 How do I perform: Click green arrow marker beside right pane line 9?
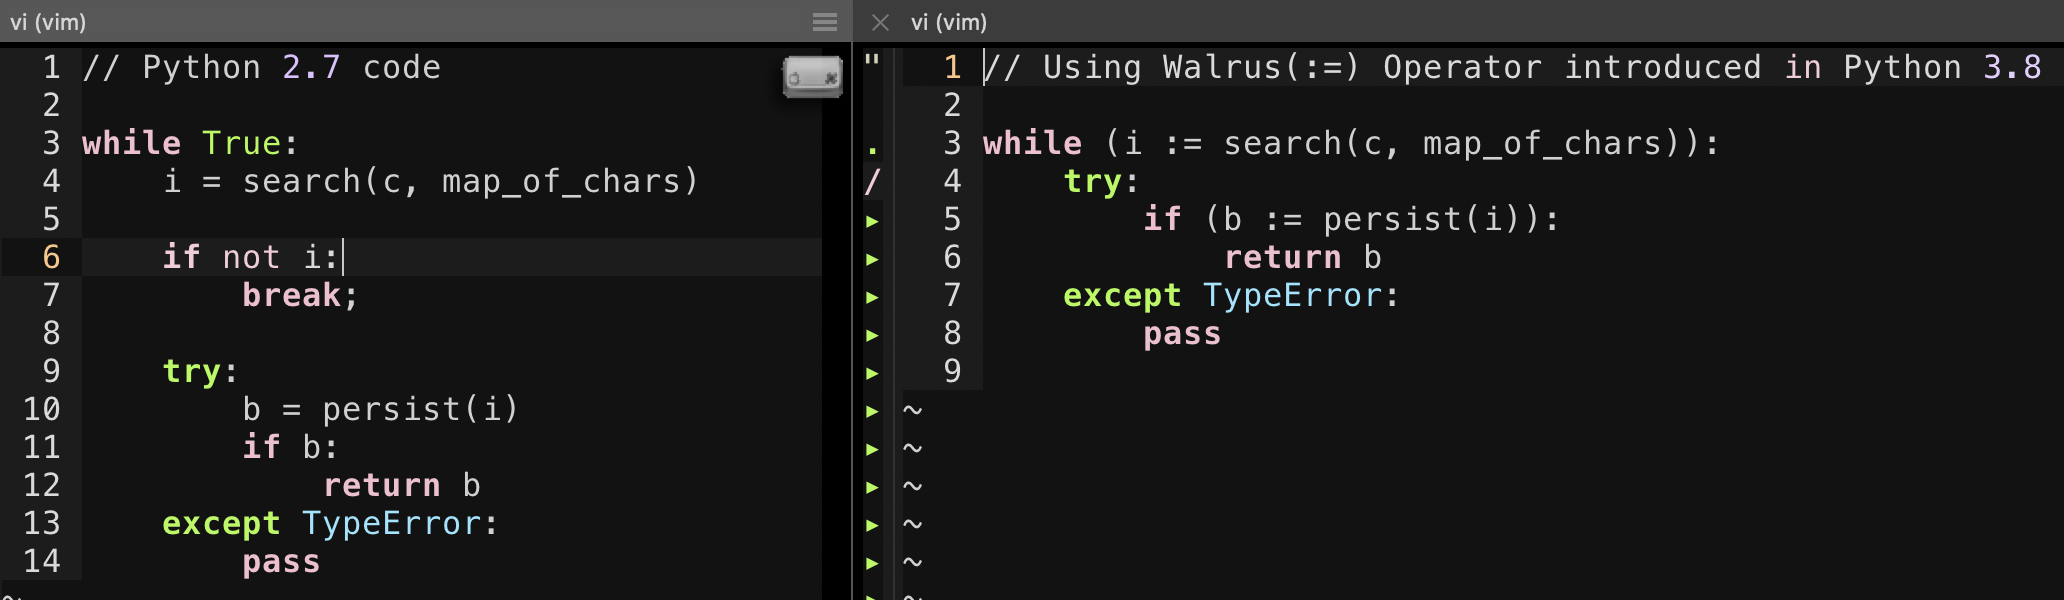(873, 373)
